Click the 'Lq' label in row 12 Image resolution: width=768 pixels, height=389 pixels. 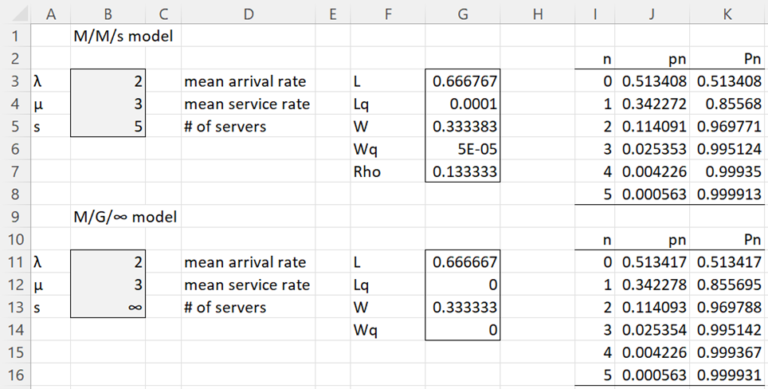coord(361,285)
